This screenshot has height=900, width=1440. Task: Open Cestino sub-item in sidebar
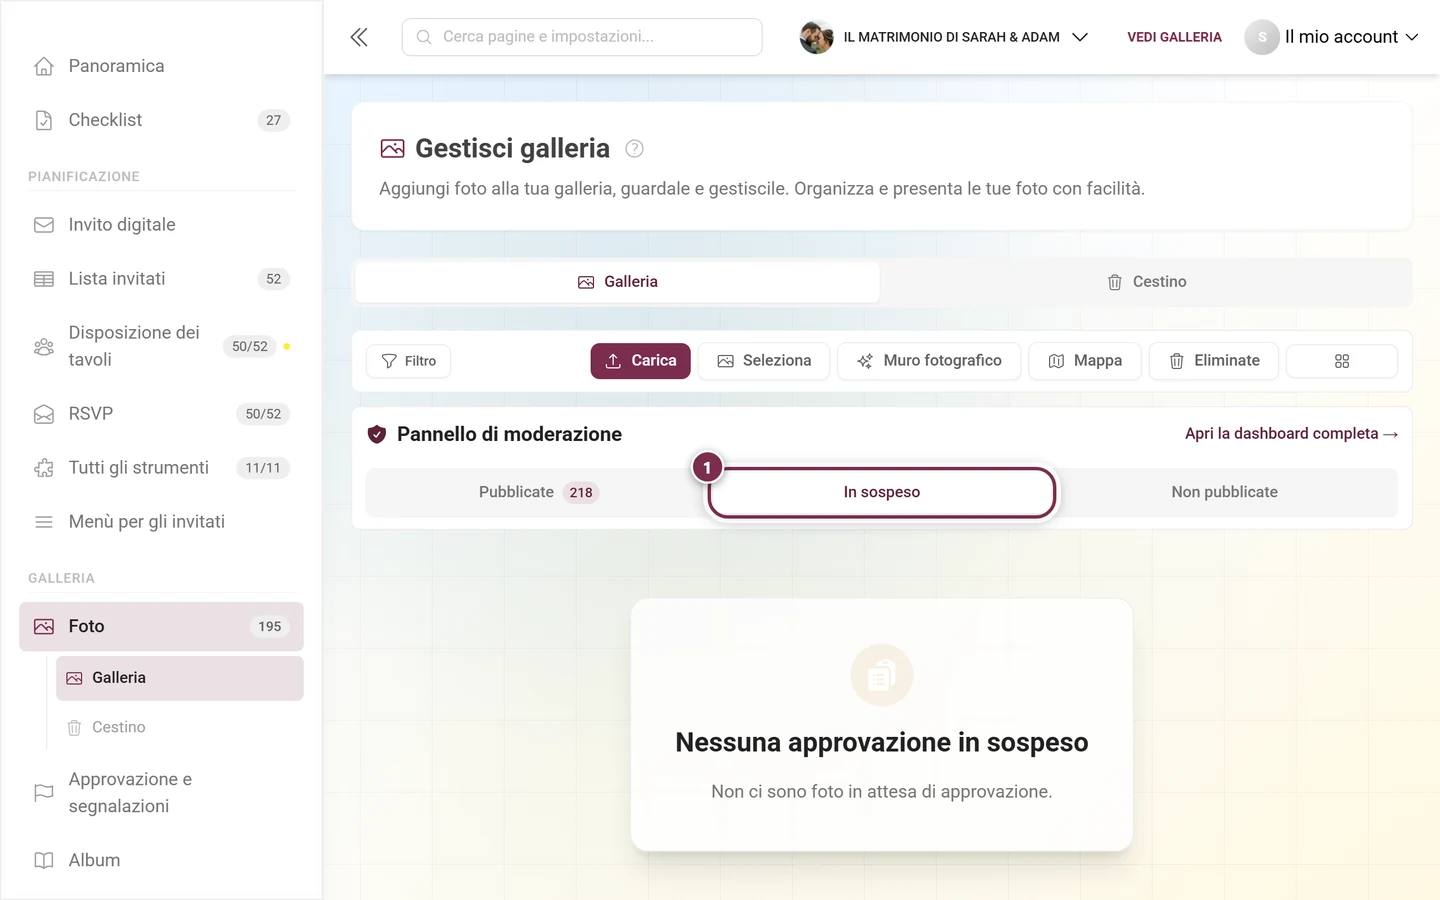click(180, 727)
